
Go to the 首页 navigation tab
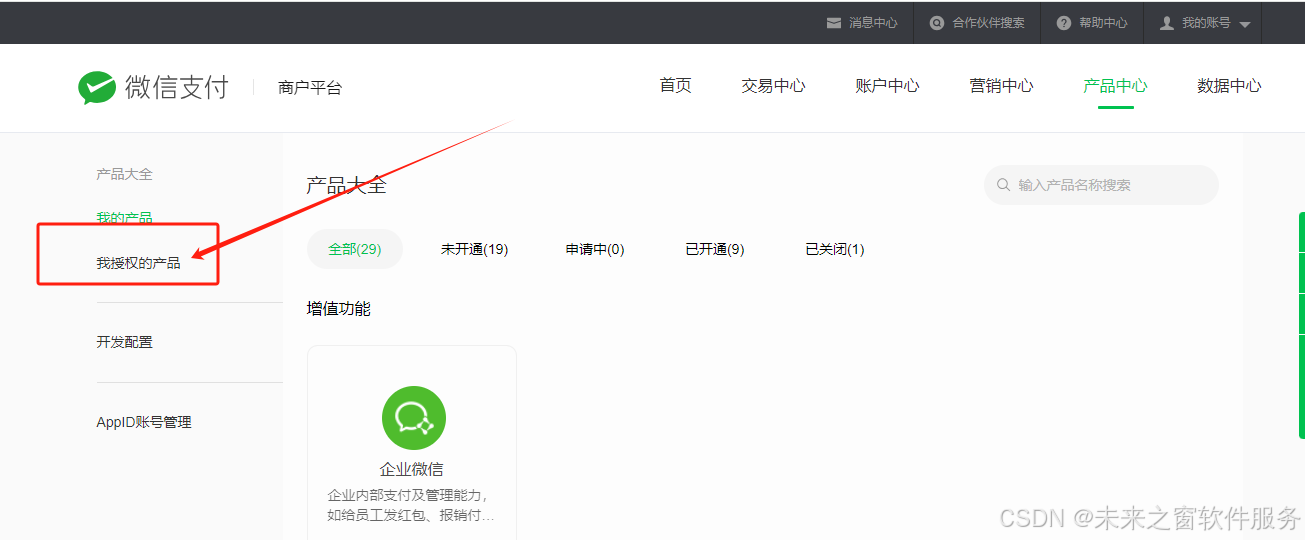click(676, 86)
